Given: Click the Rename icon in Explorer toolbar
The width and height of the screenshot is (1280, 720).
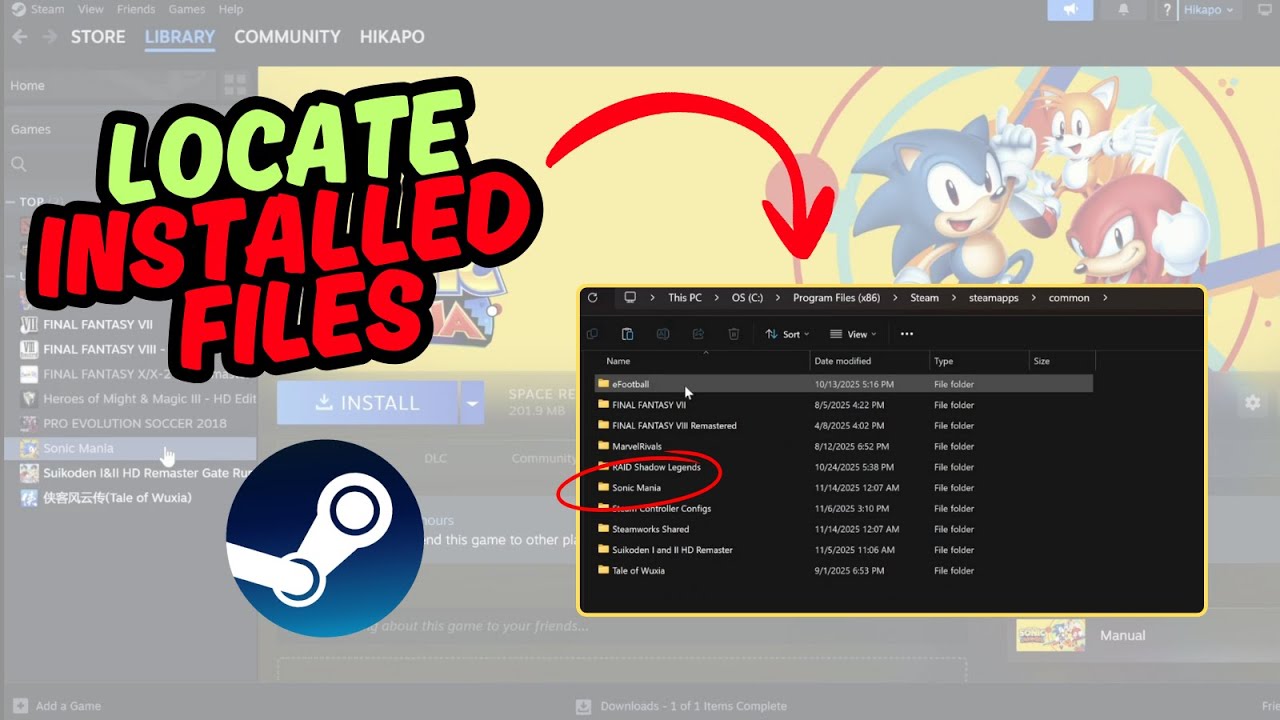Looking at the screenshot, I should 662,334.
